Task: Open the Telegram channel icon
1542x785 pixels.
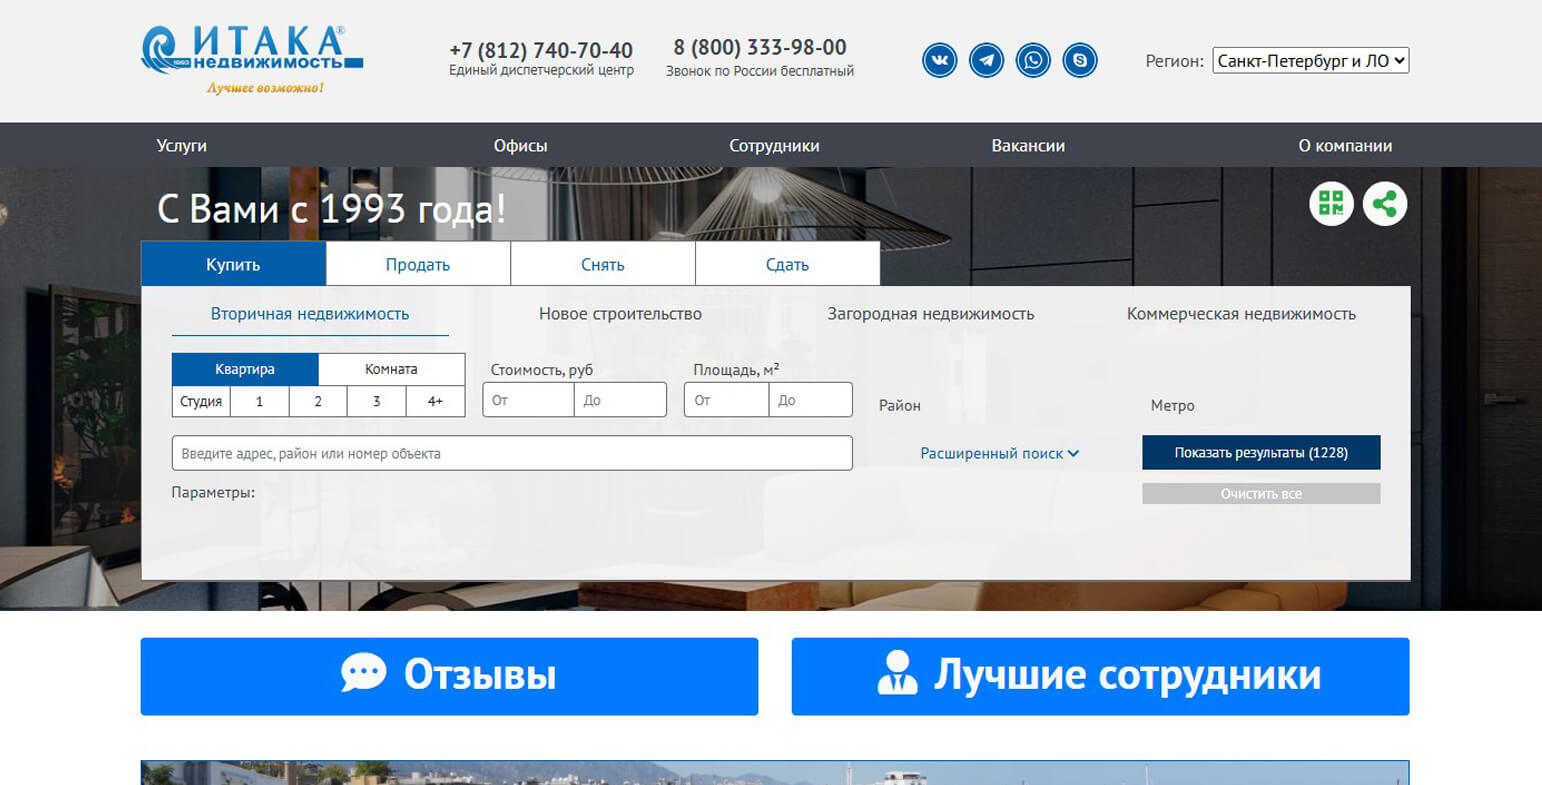Action: [x=986, y=60]
